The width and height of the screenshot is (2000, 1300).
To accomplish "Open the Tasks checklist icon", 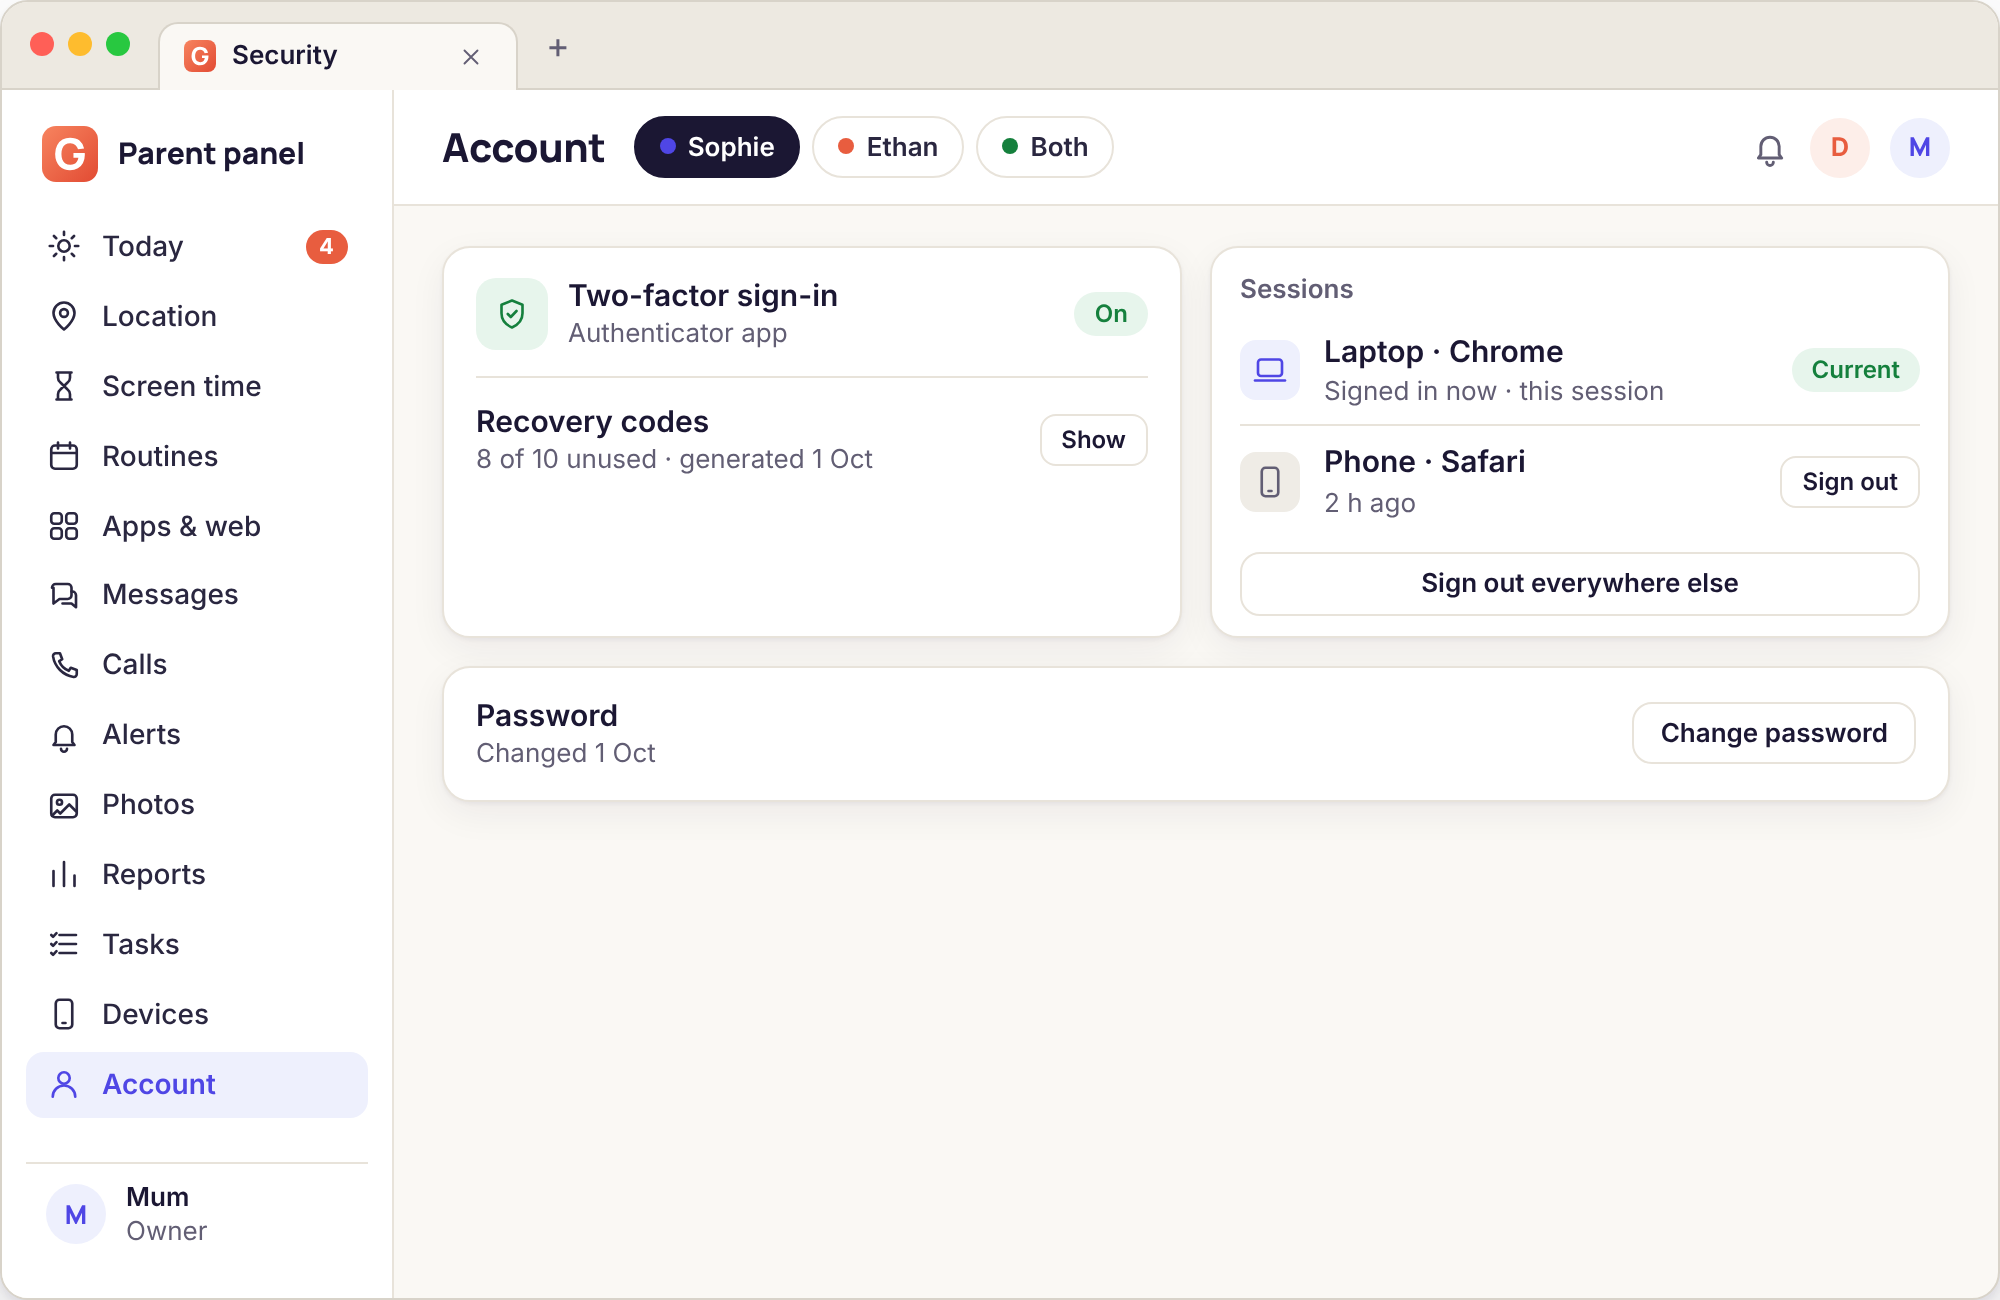I will (x=64, y=944).
